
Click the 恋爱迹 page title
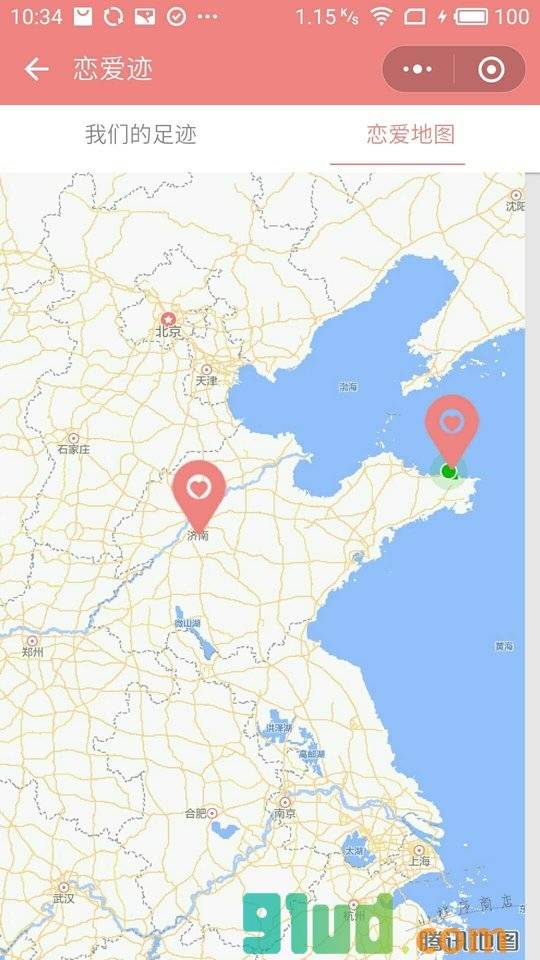coord(113,69)
